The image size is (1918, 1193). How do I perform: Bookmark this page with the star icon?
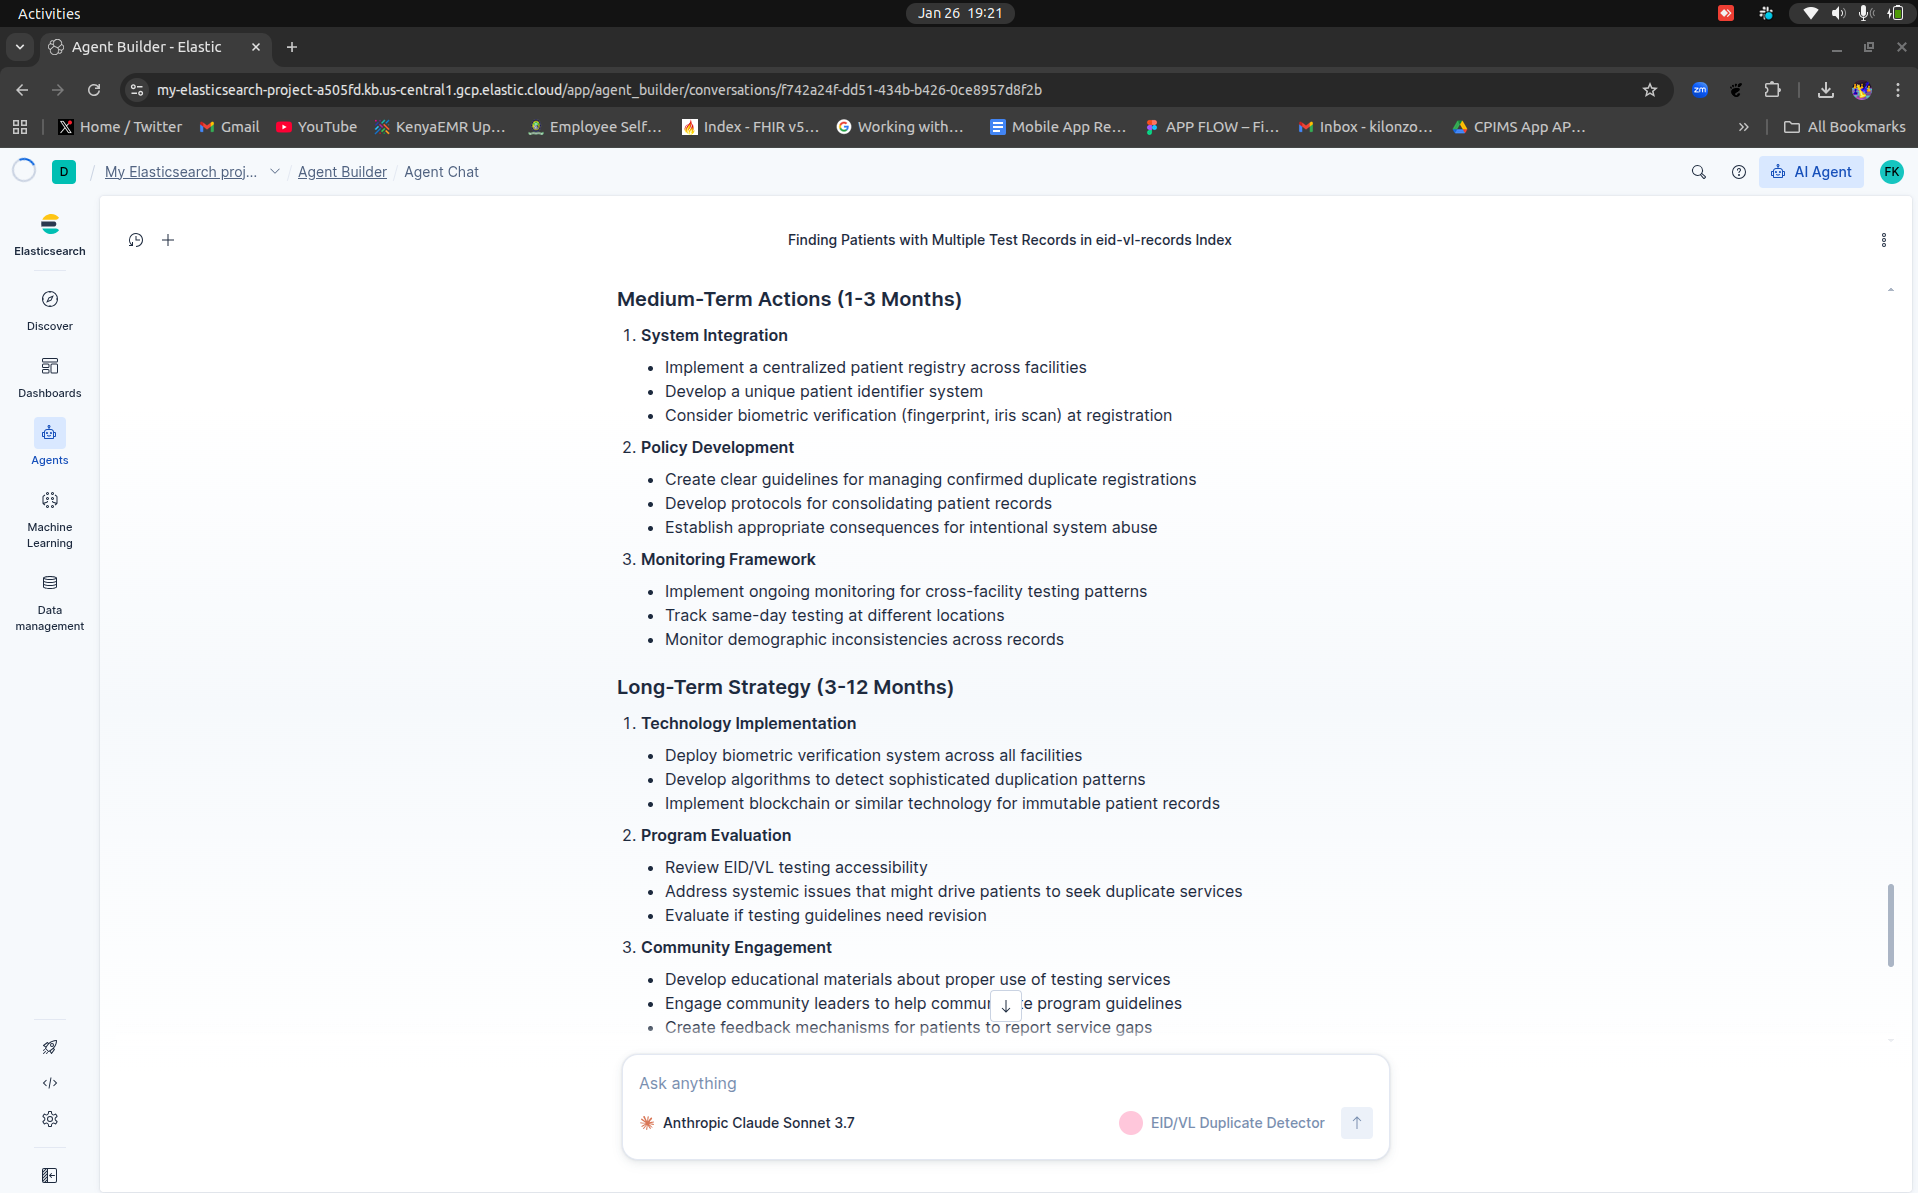[1650, 90]
